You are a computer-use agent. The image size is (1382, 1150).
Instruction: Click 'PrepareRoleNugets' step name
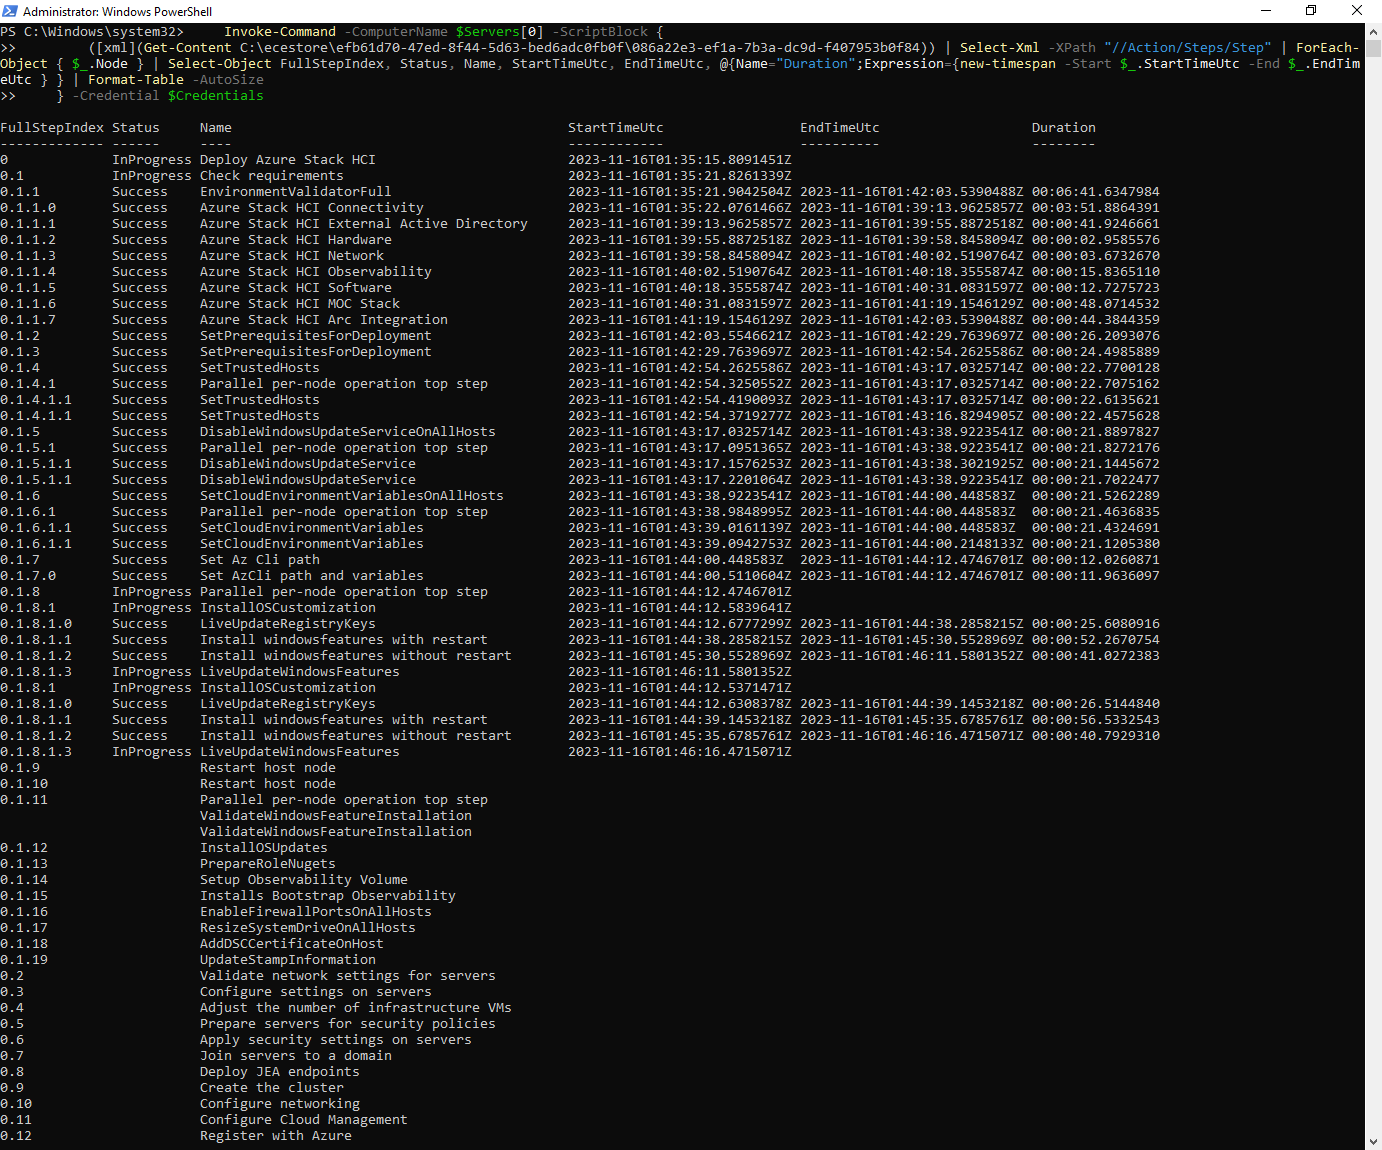(x=268, y=864)
